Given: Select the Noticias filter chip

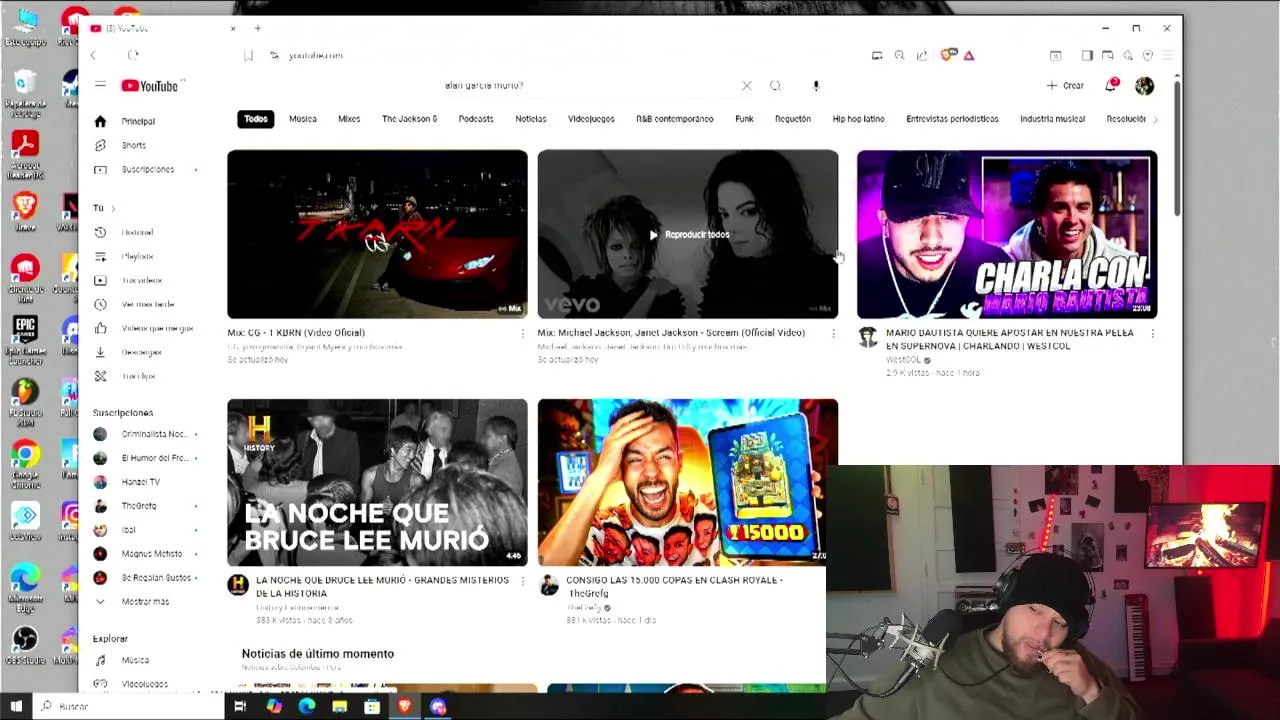Looking at the screenshot, I should tap(531, 119).
